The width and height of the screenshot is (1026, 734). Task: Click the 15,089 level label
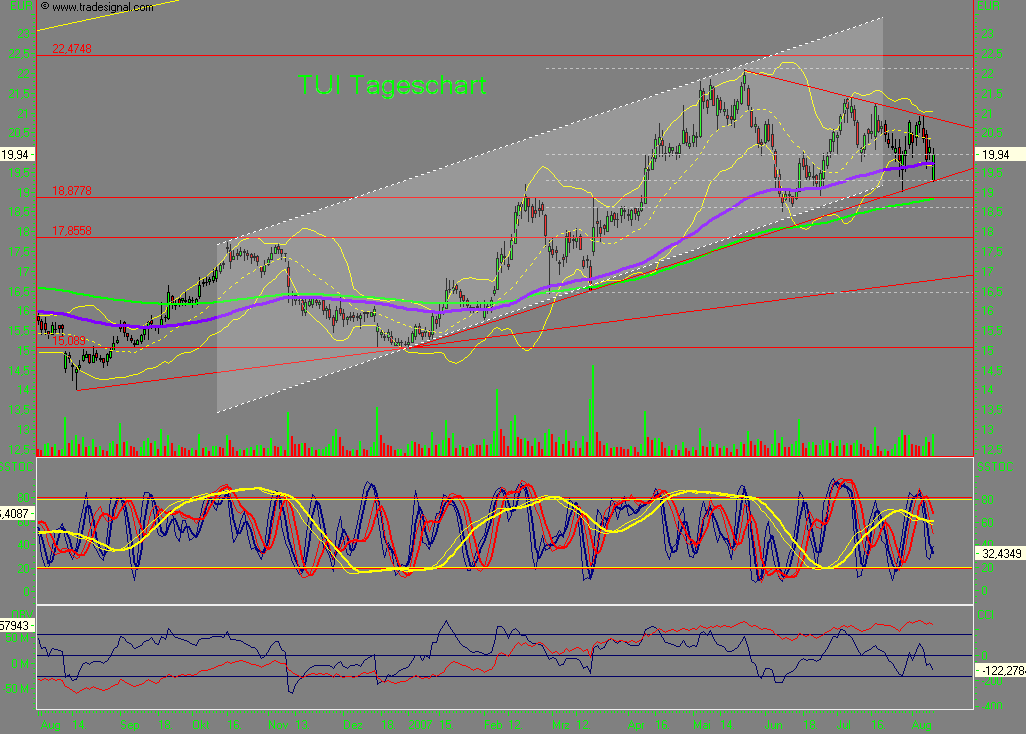[68, 339]
